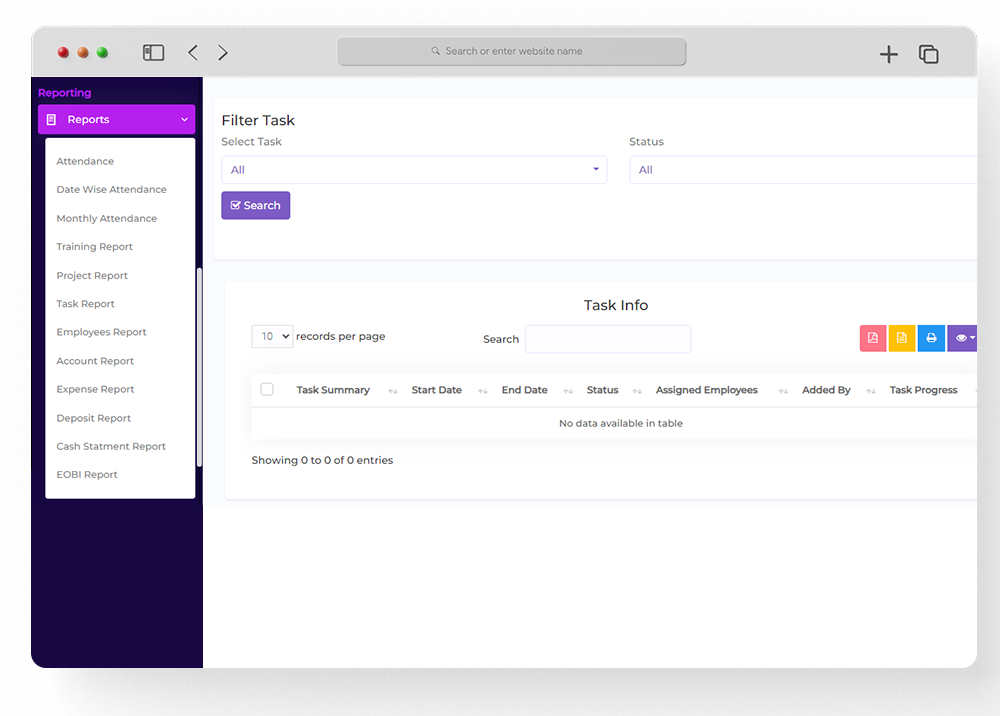Click the sidebar vertical scrollbar

[x=199, y=367]
